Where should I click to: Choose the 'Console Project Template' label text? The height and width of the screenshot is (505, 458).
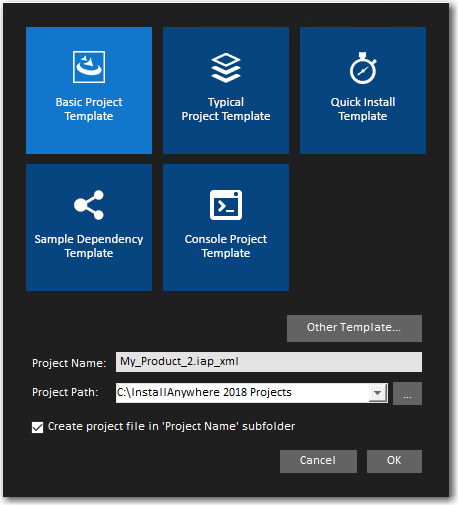click(226, 246)
